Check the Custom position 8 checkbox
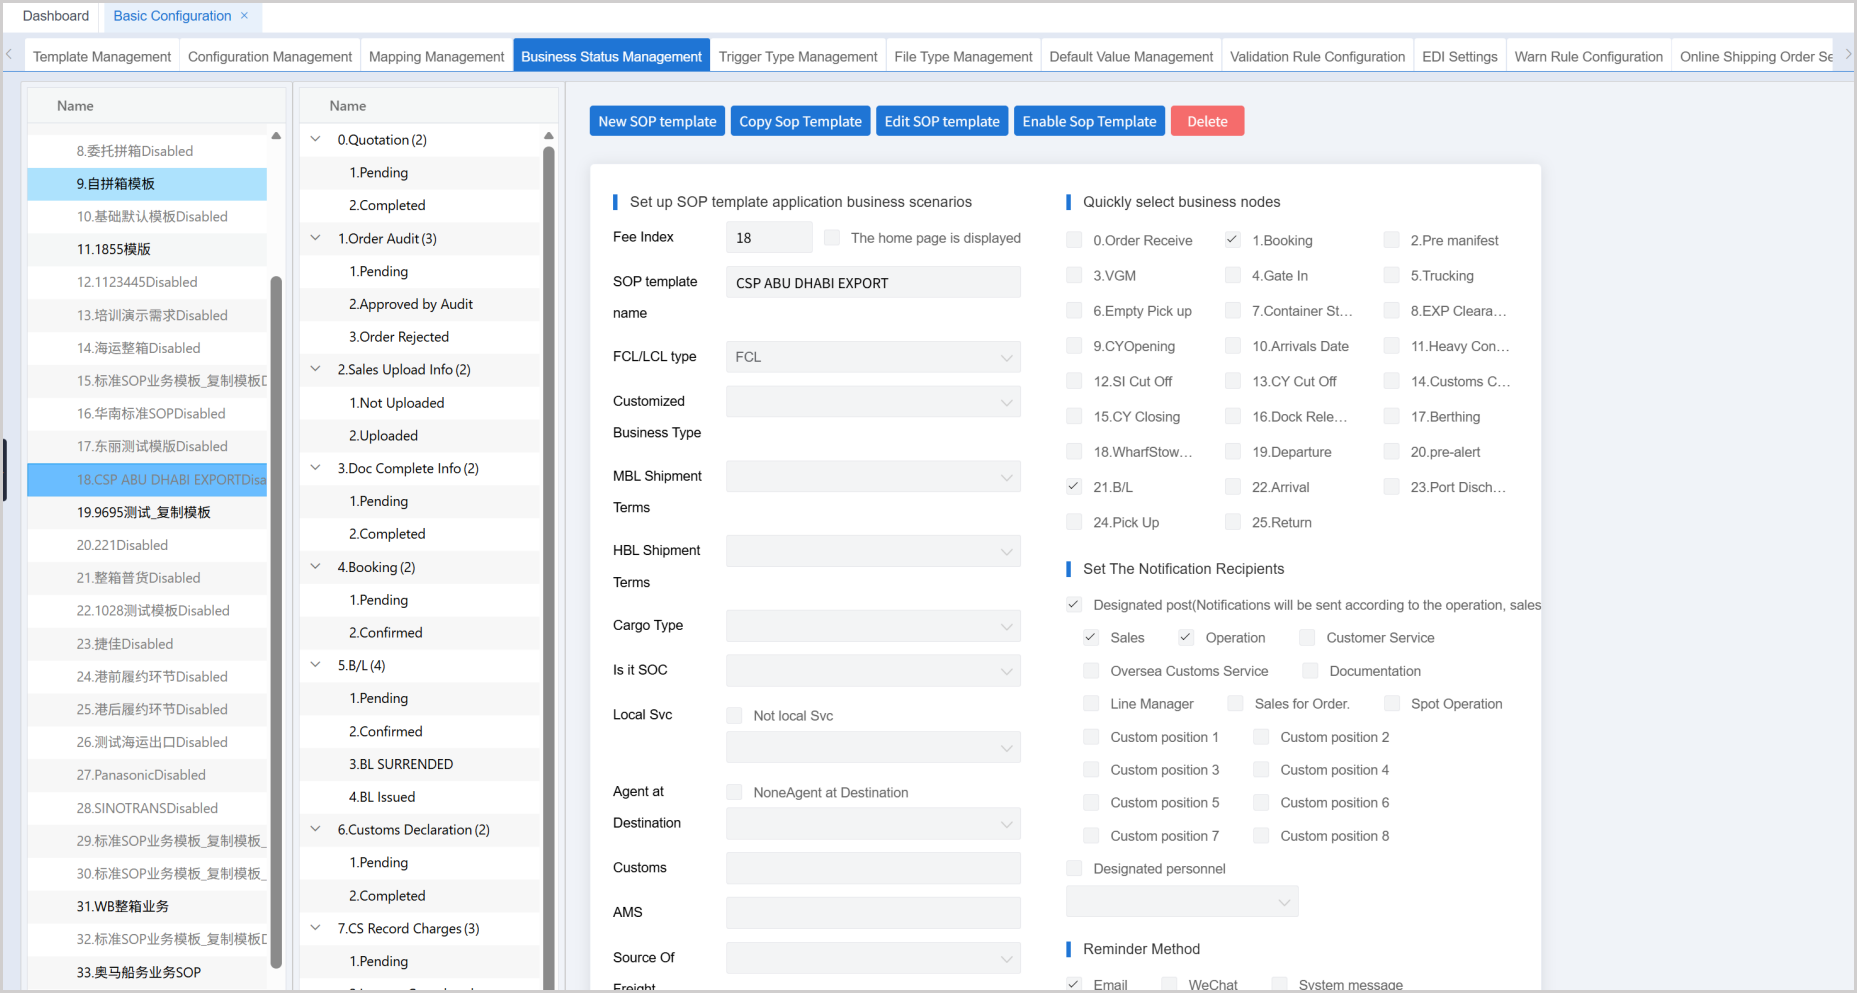Image resolution: width=1859 pixels, height=995 pixels. click(x=1261, y=835)
